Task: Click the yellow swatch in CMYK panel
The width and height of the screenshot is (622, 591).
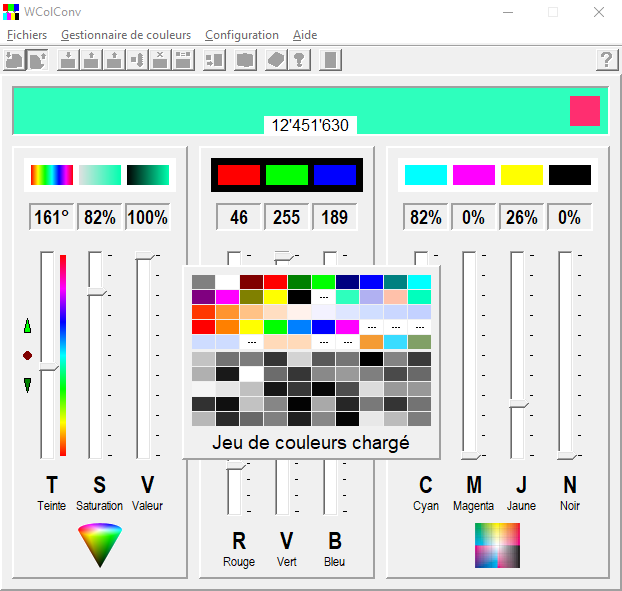Action: [x=521, y=175]
